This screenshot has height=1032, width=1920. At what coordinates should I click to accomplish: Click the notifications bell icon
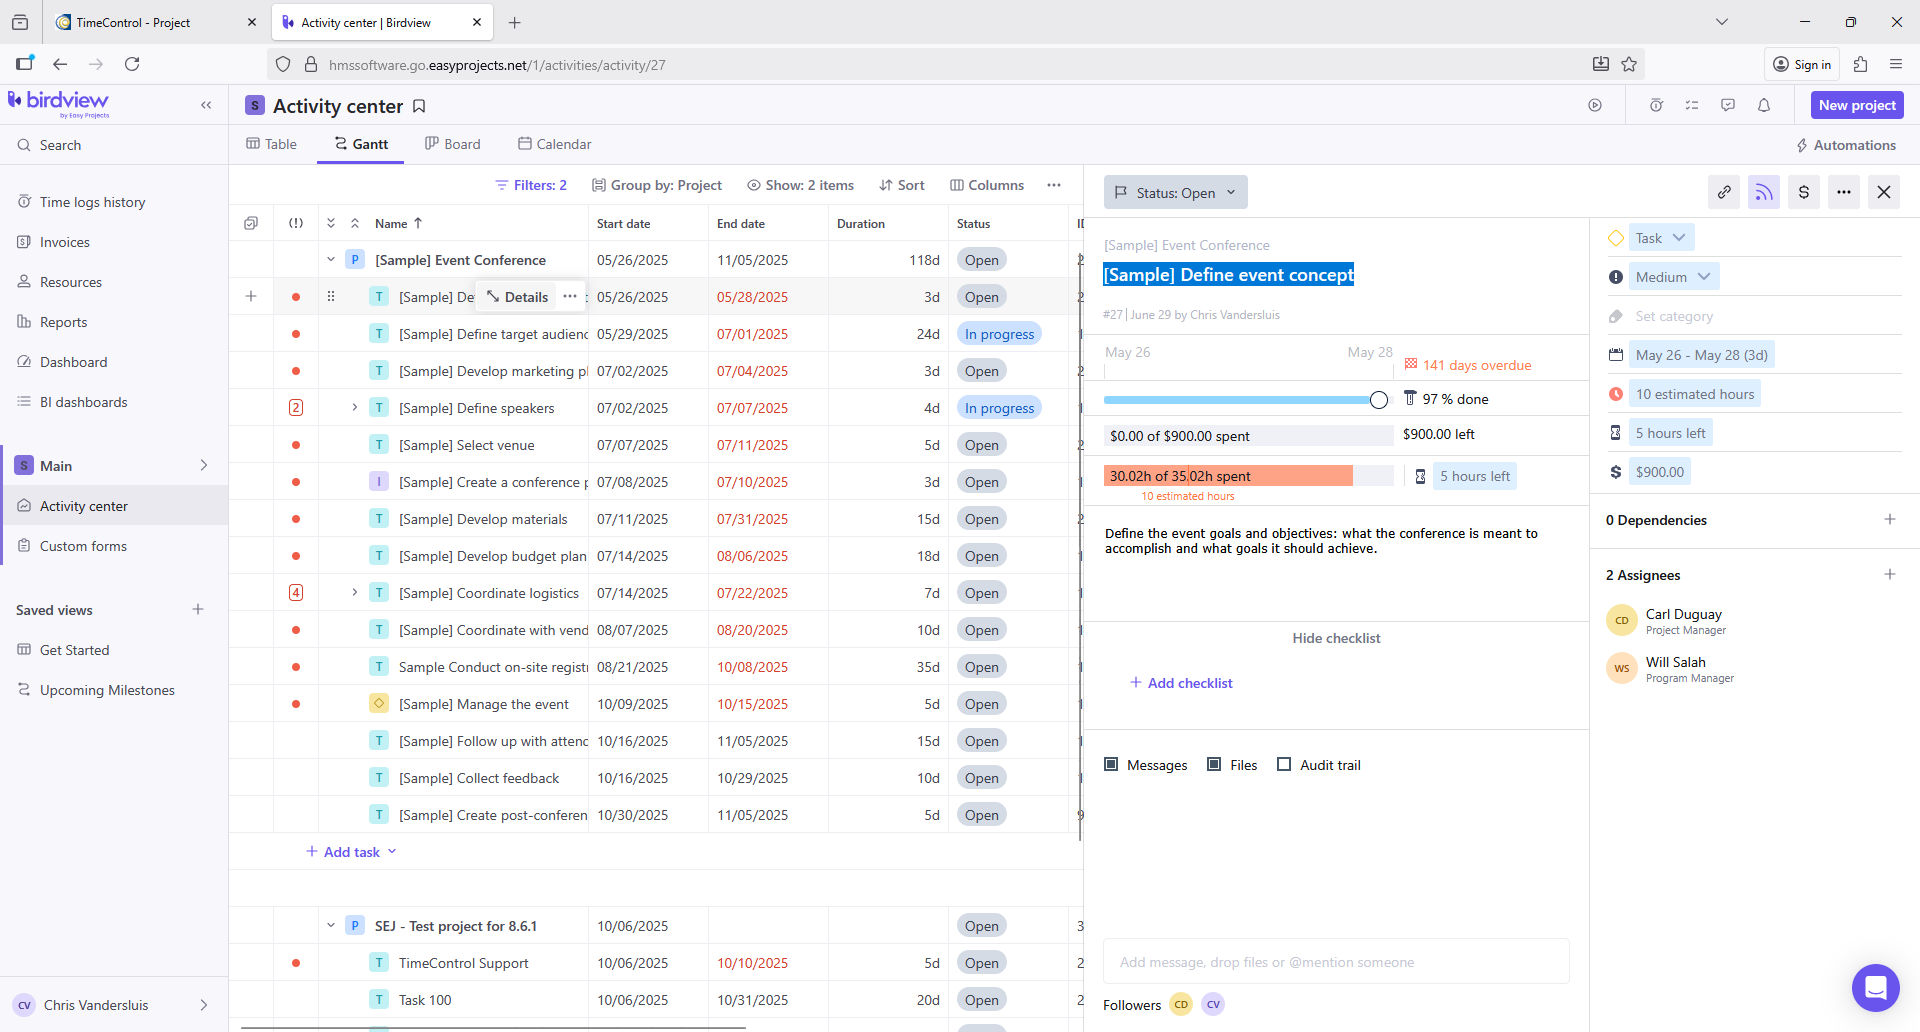(1764, 105)
